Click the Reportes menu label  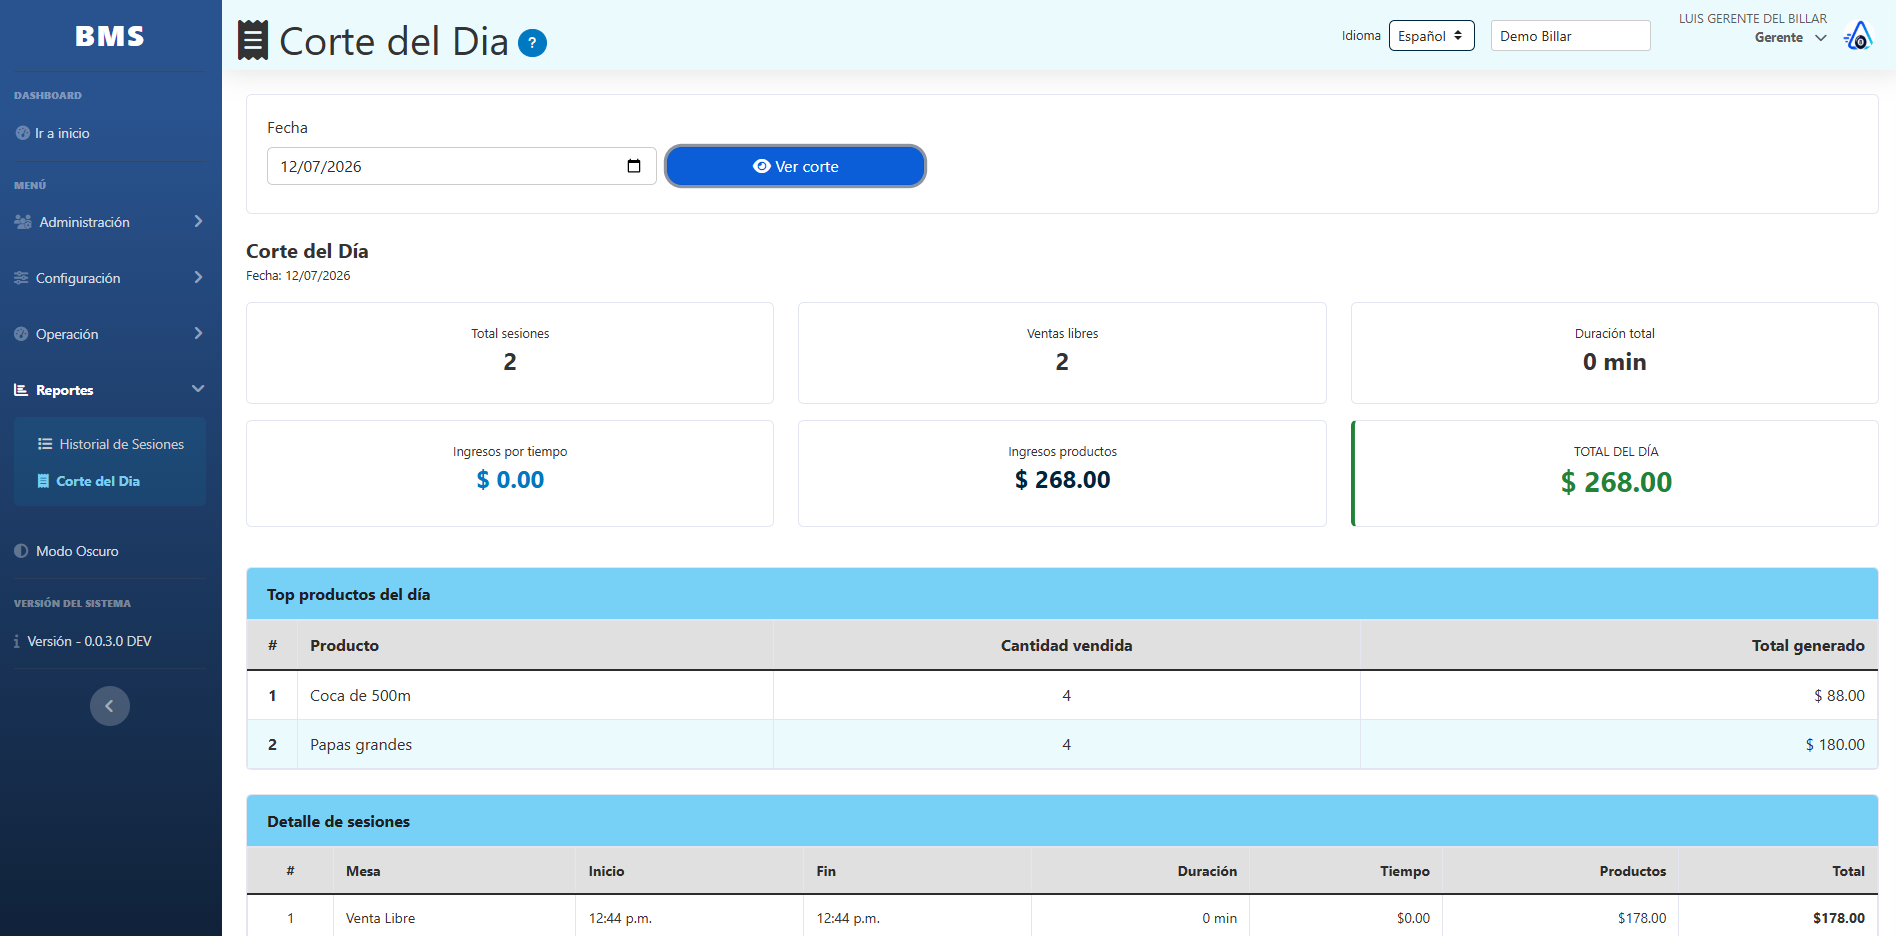pos(65,390)
